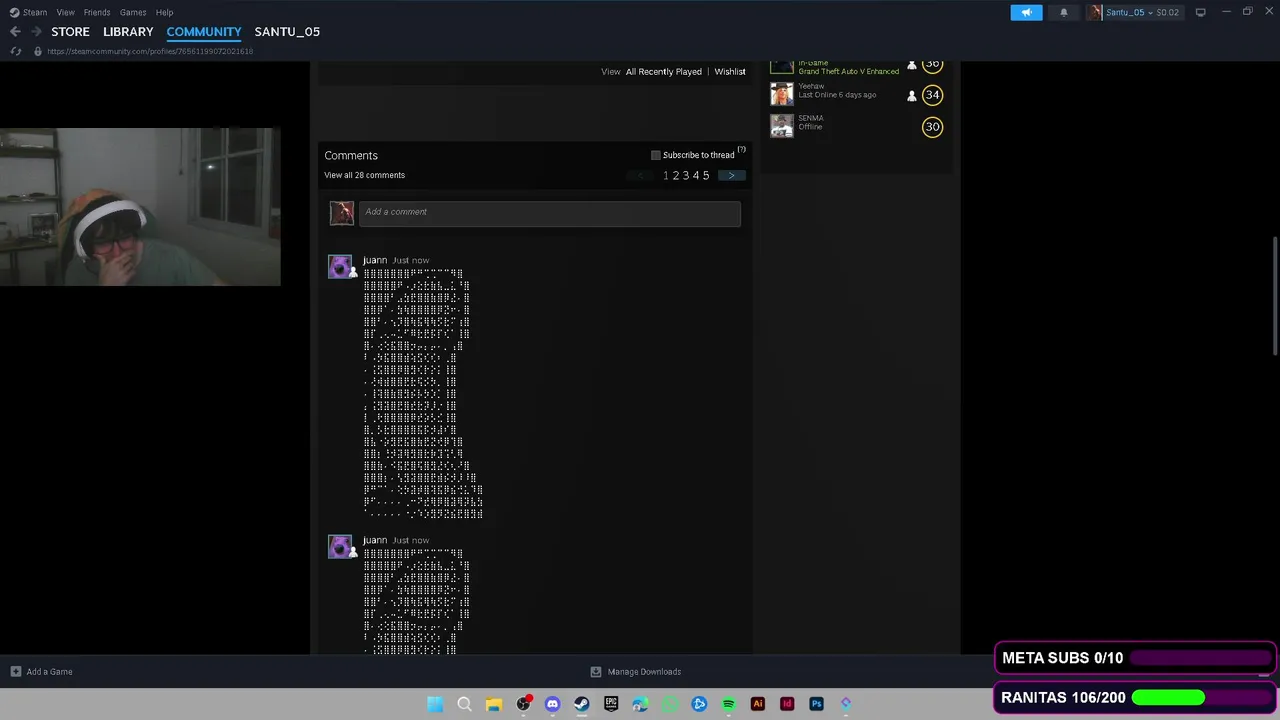1280x720 pixels.
Task: Open Microsoft Edge from taskbar
Action: (640, 704)
